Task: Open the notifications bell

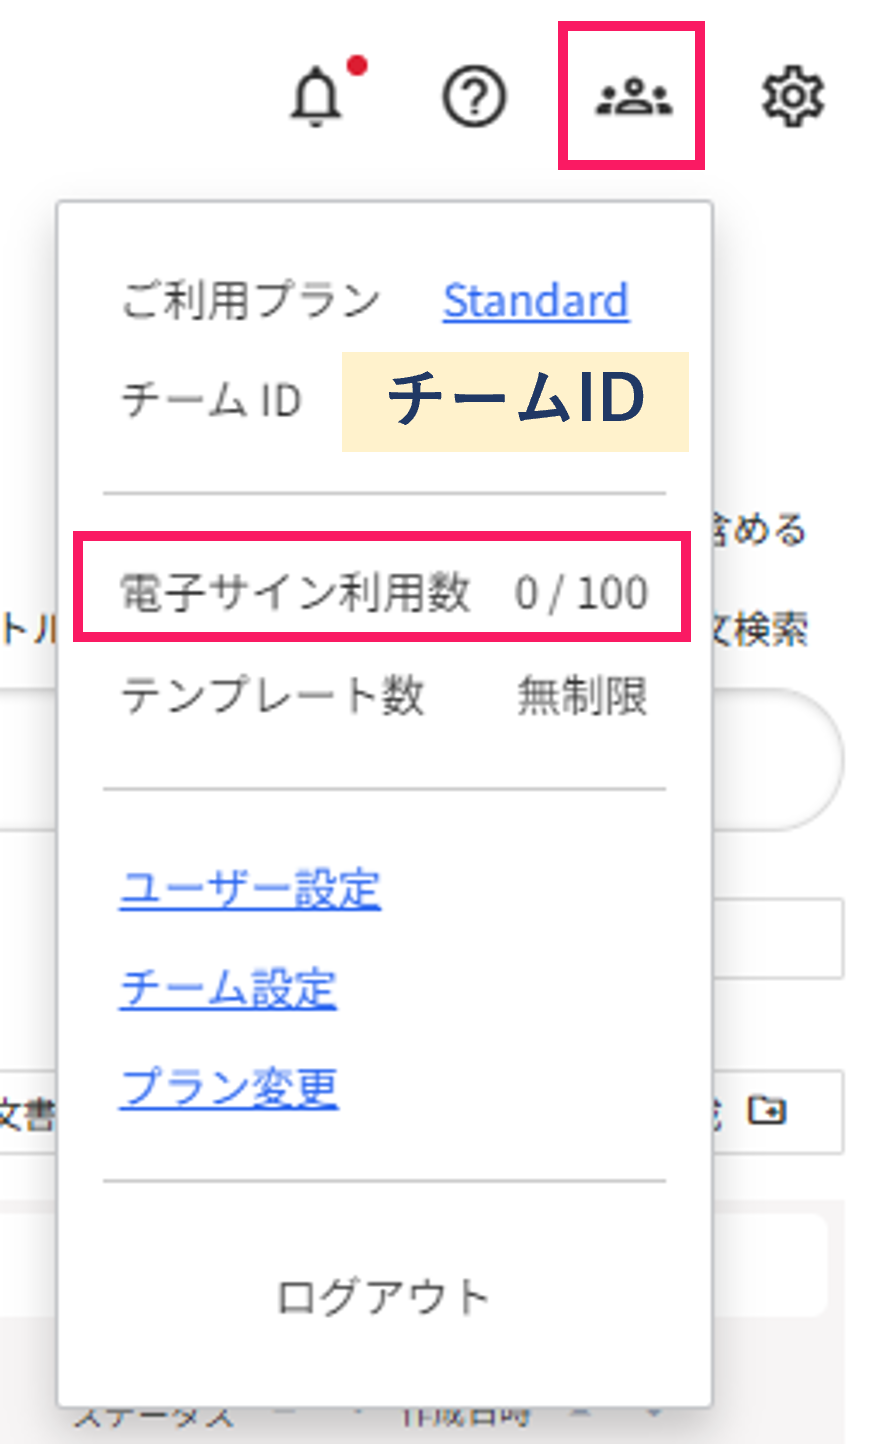Action: (317, 98)
